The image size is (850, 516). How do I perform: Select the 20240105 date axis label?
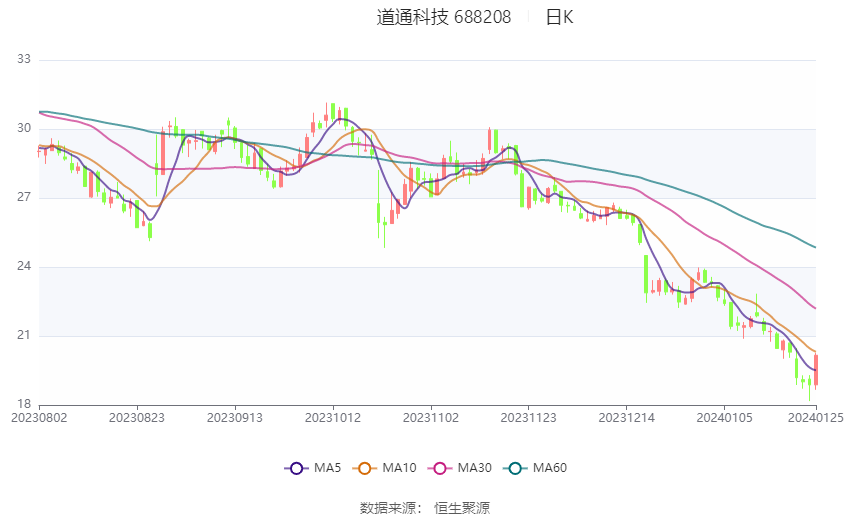click(724, 418)
